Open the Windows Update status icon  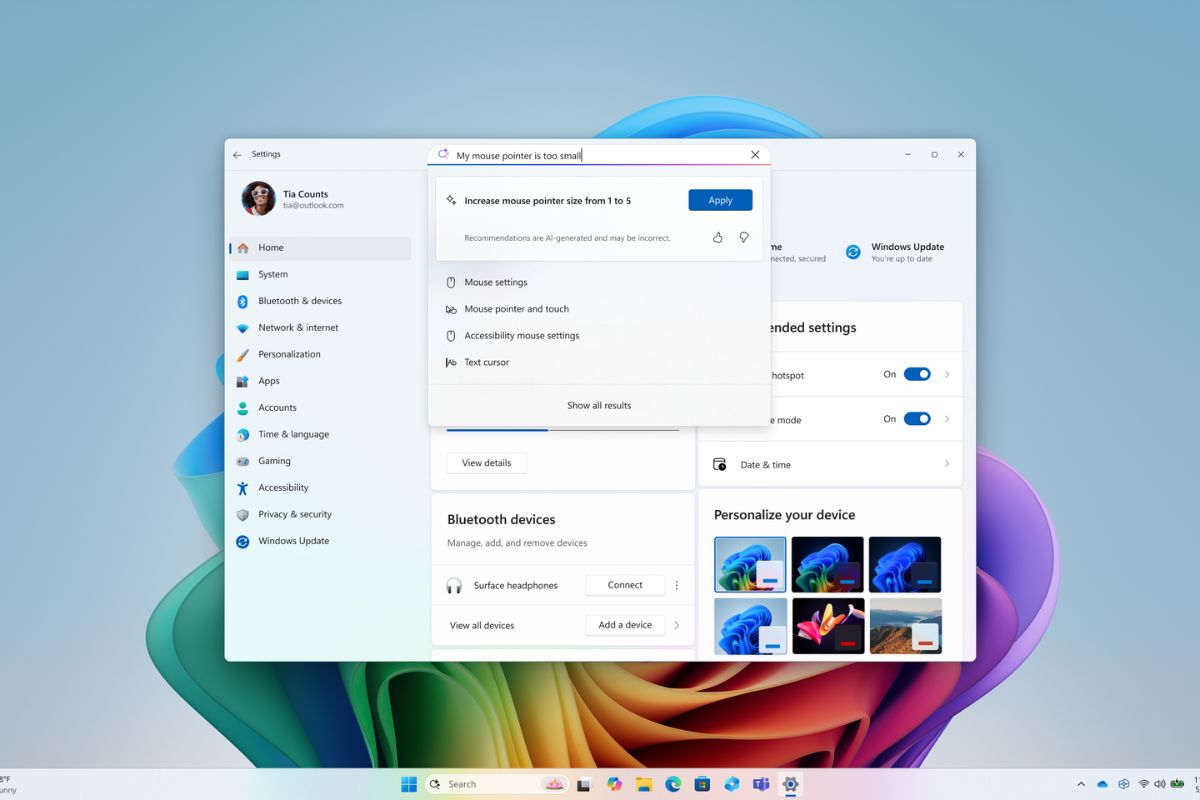(853, 252)
